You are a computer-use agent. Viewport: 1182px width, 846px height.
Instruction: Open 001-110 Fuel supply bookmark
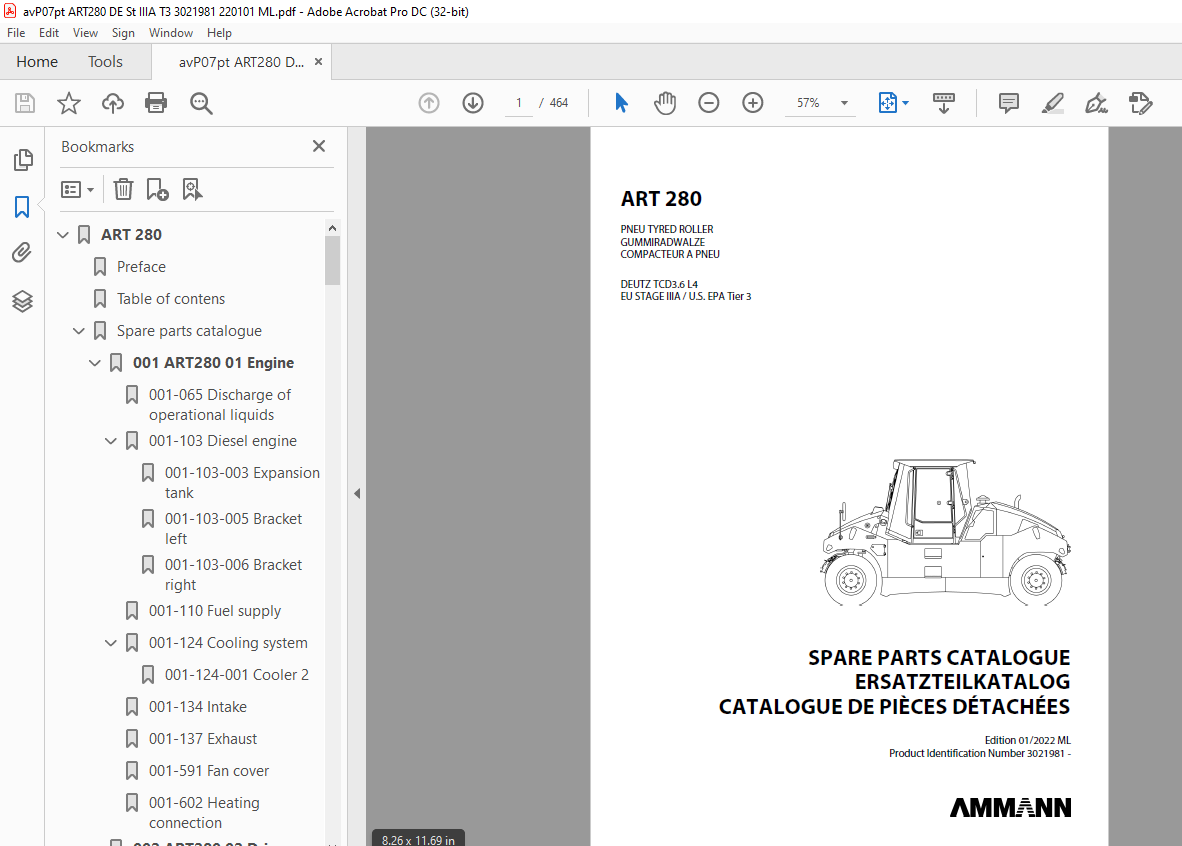pos(215,611)
